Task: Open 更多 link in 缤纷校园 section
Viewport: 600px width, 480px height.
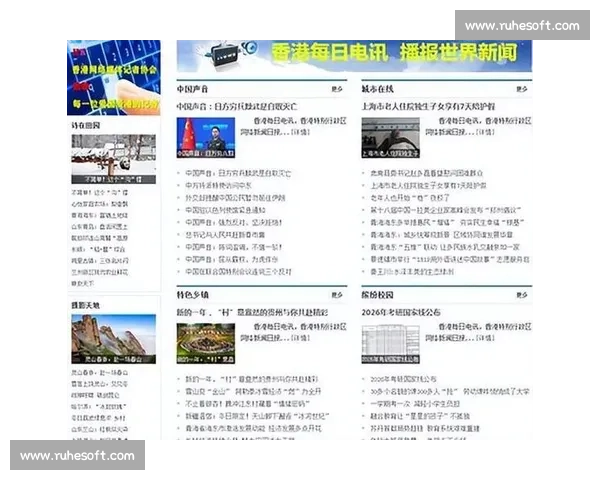Action: click(x=522, y=295)
